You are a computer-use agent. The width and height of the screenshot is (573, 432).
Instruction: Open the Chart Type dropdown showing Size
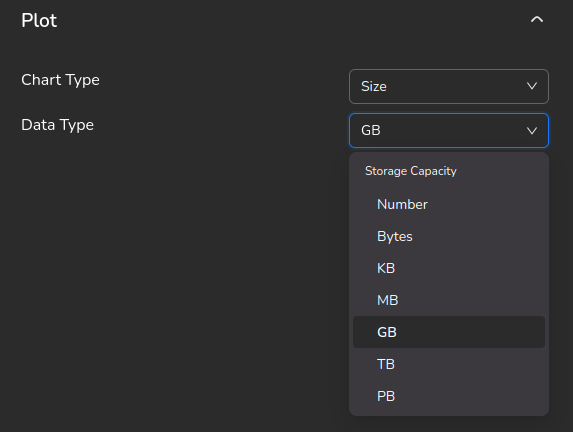click(449, 87)
